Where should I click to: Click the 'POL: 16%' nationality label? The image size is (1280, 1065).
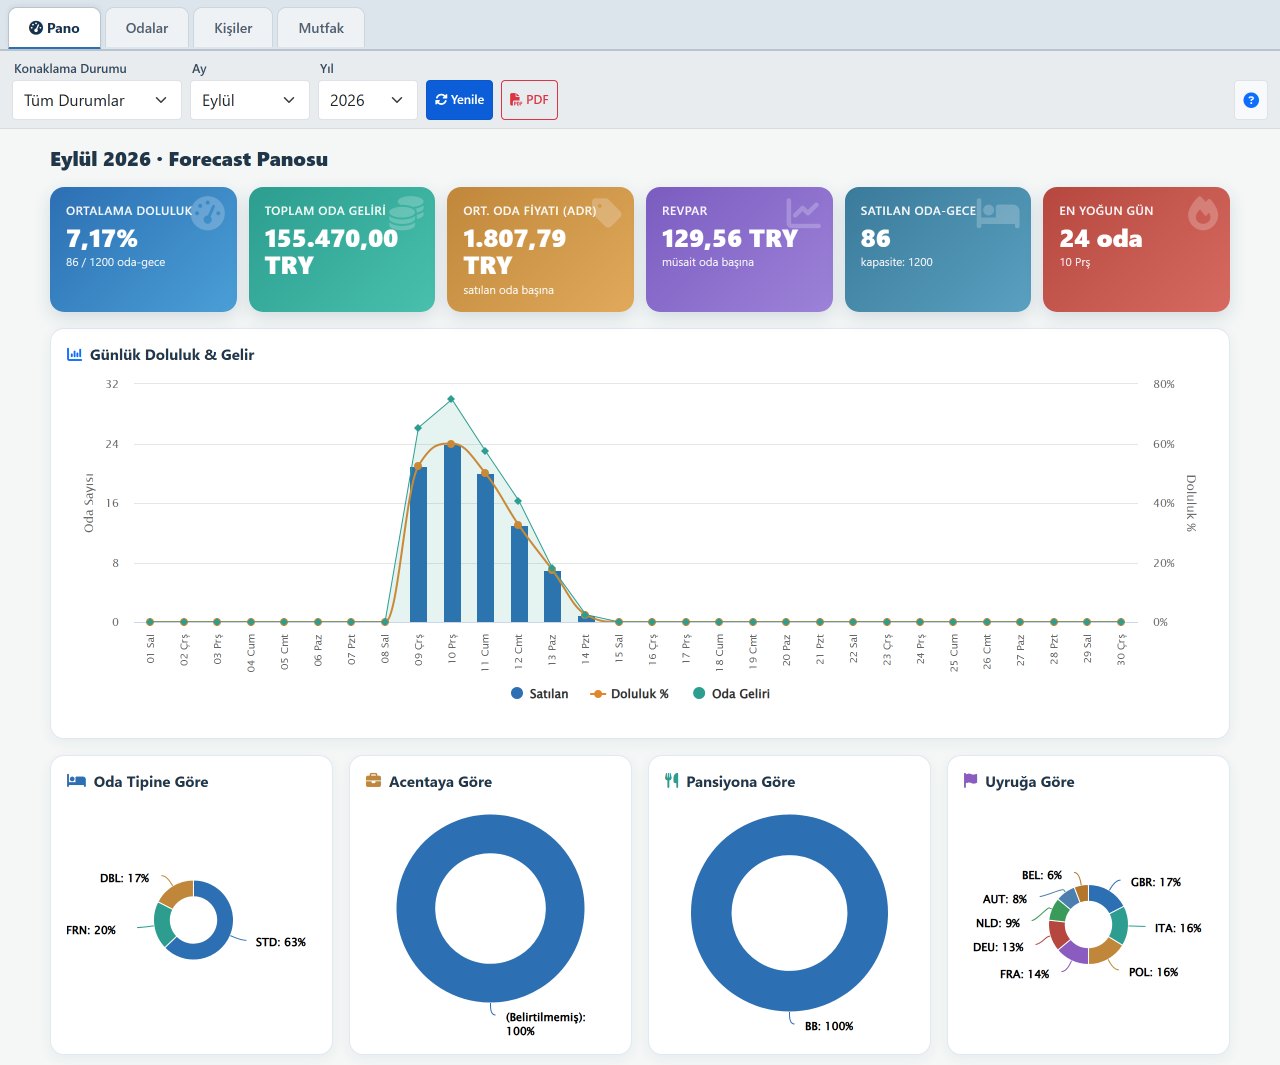(1154, 972)
